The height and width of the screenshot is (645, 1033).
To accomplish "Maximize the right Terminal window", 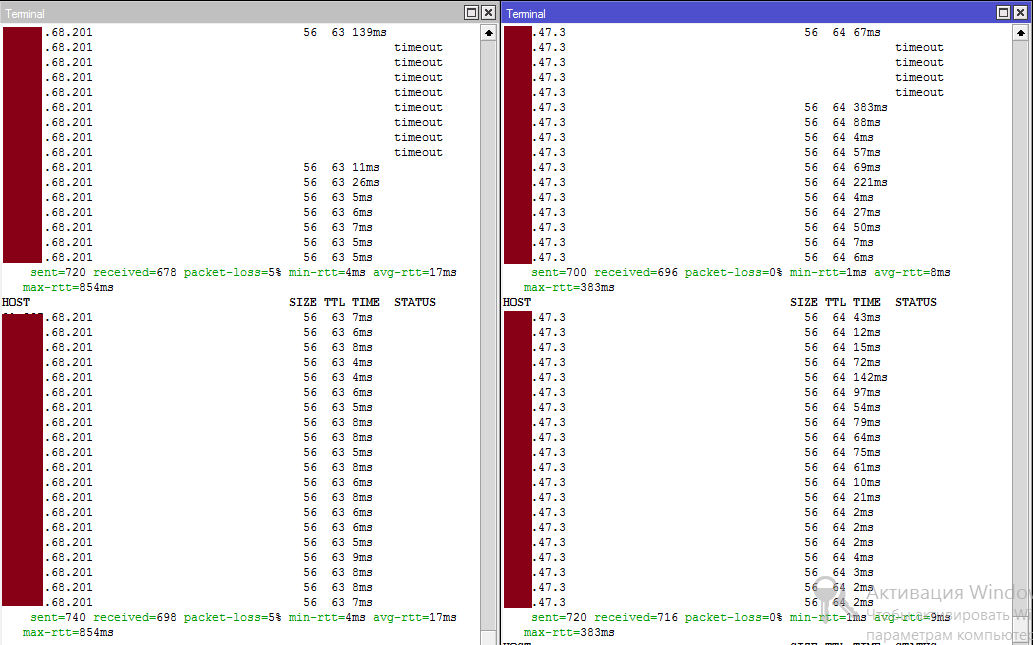I will pyautogui.click(x=1003, y=13).
